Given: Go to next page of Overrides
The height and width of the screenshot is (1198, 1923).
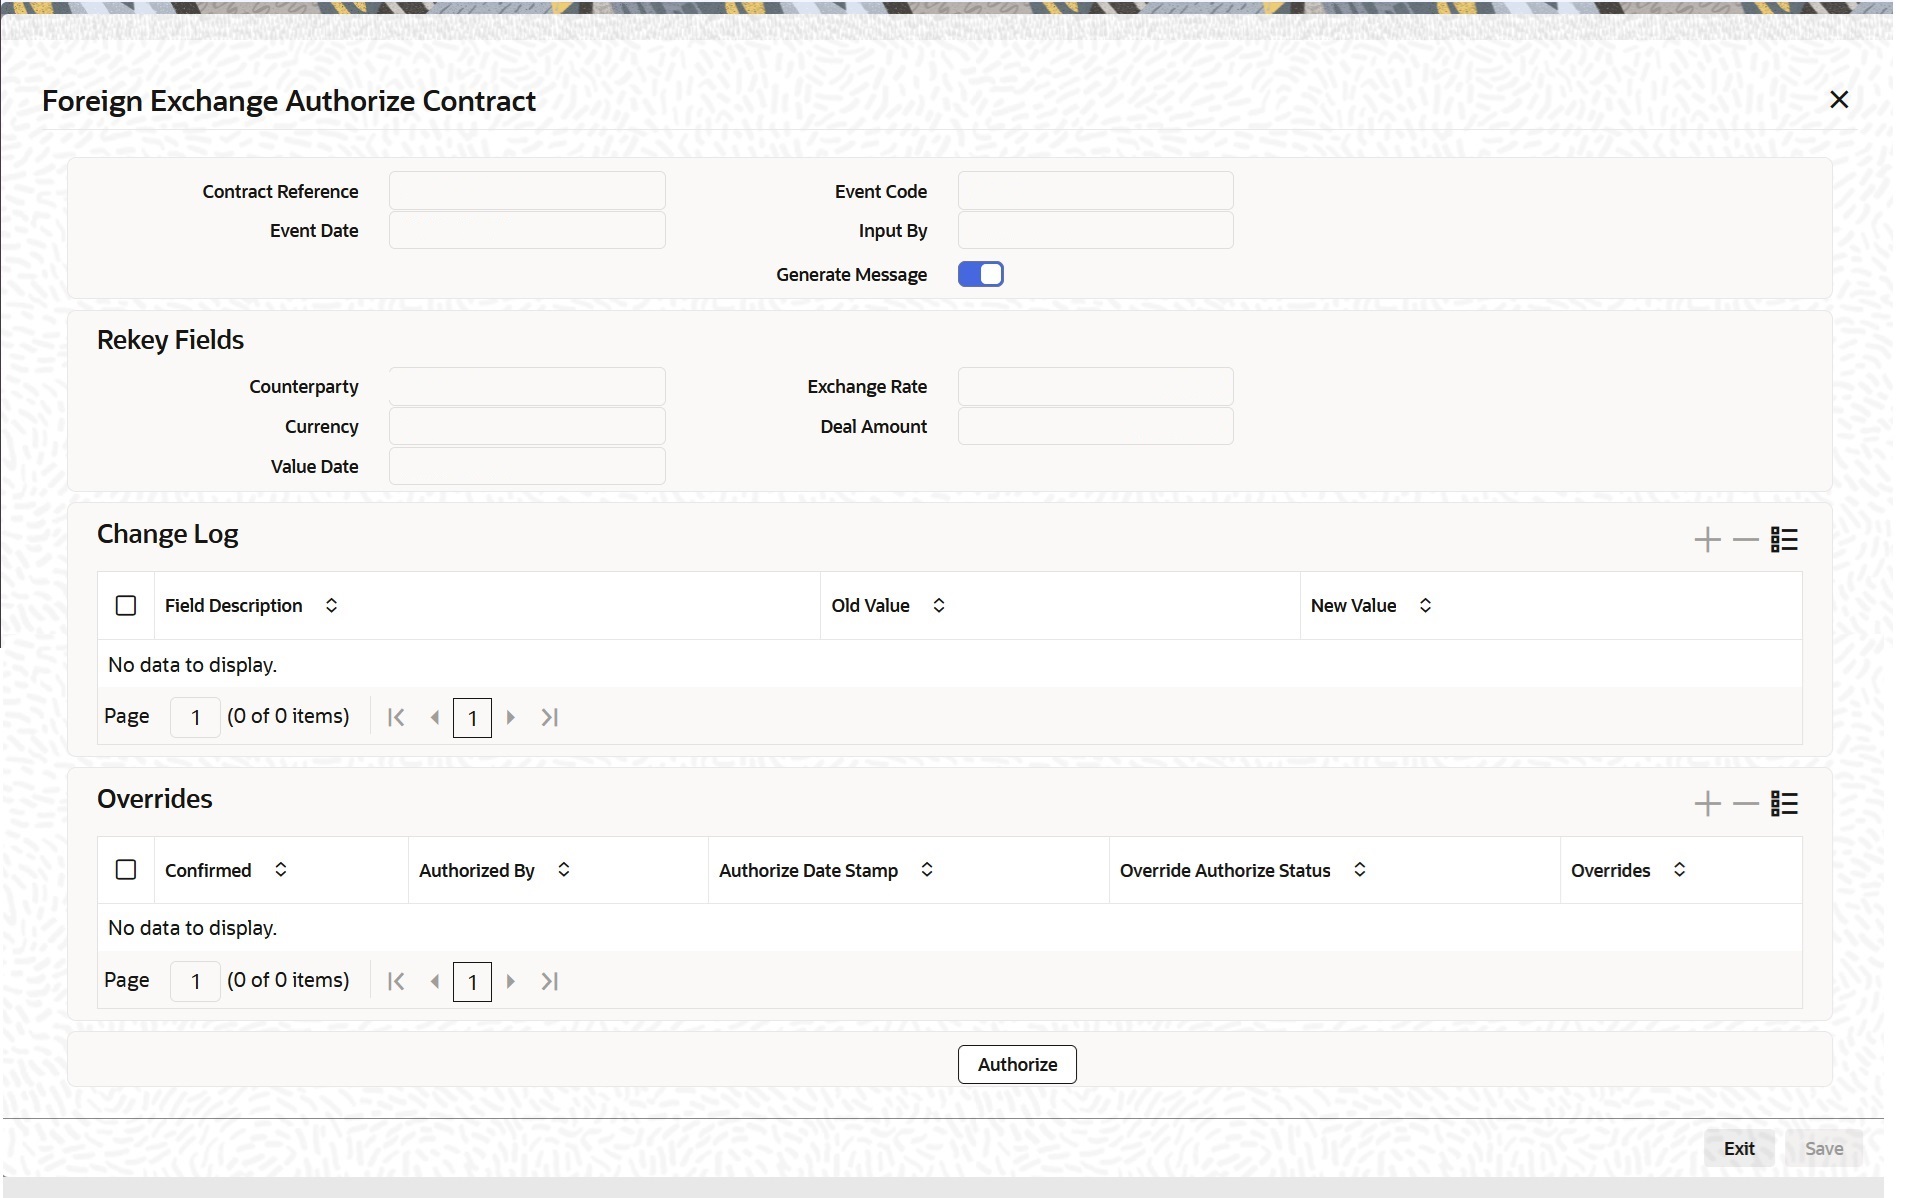Looking at the screenshot, I should coord(511,981).
